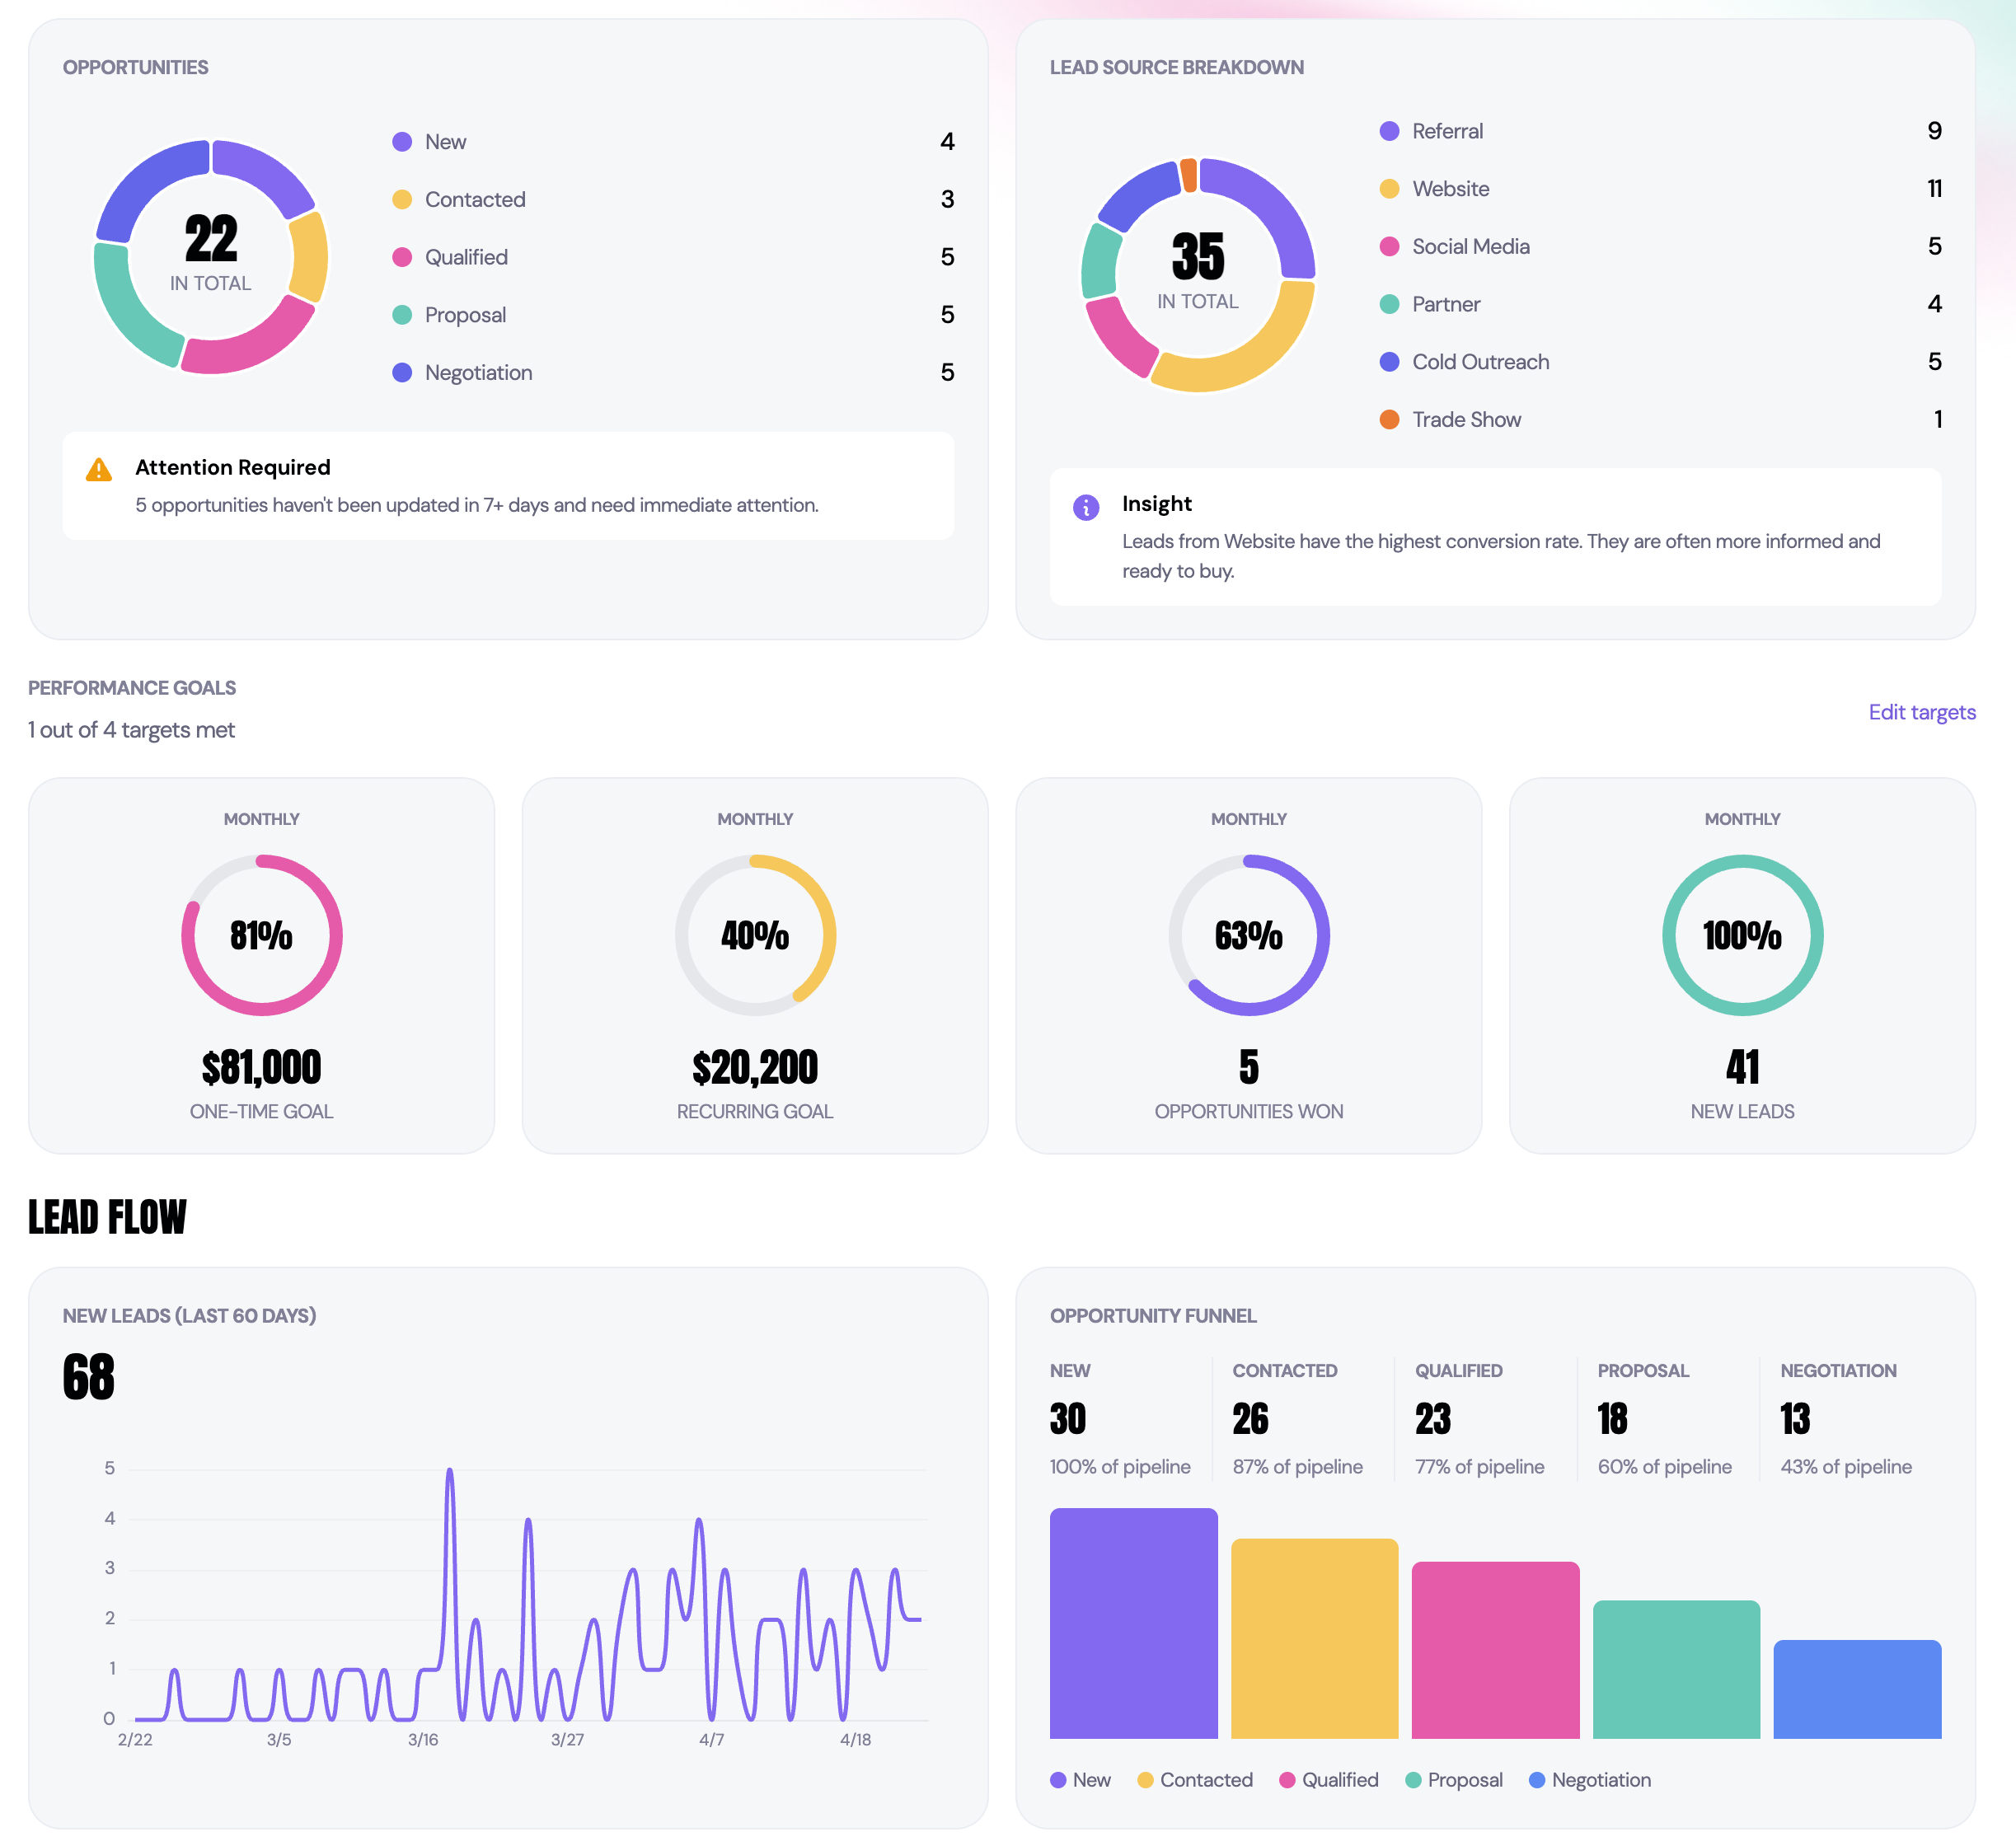The image size is (2016, 1846).
Task: Select the teal Proposal funnel bar
Action: [x=1677, y=1670]
